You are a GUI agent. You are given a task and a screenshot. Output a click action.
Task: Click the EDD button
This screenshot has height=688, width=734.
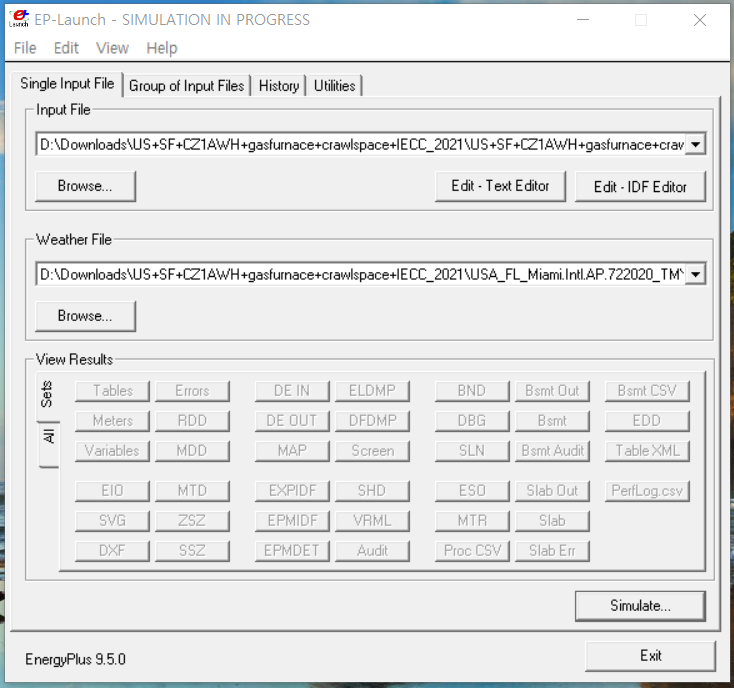tap(647, 421)
